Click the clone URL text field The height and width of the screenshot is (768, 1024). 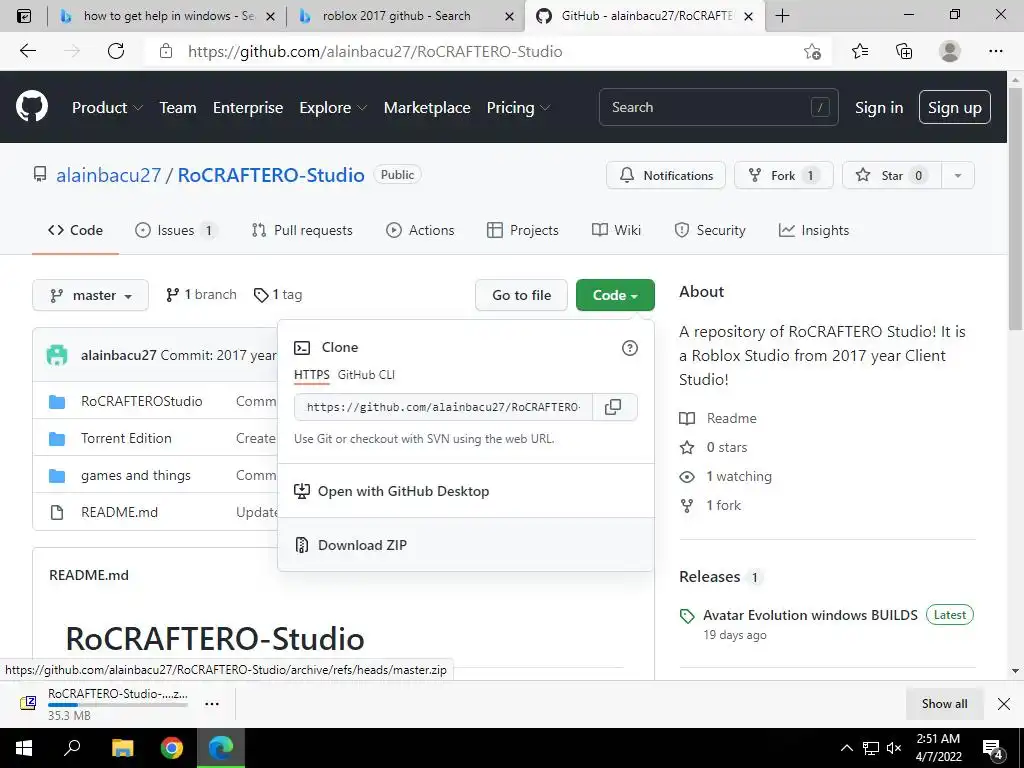[443, 407]
